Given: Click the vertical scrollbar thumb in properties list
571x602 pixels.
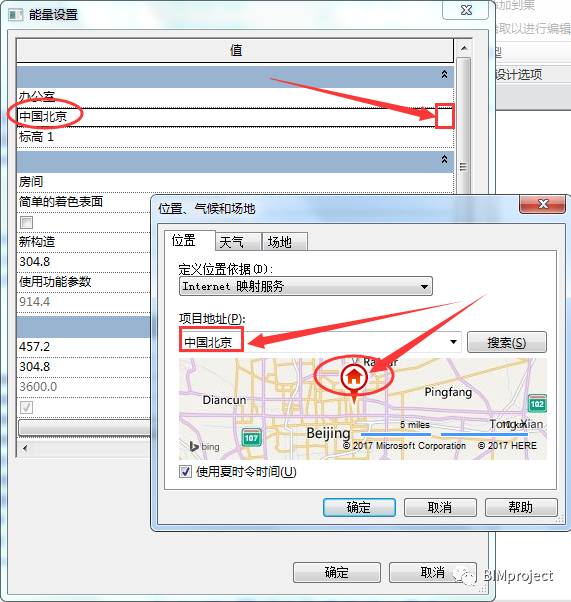Looking at the screenshot, I should coord(464,127).
